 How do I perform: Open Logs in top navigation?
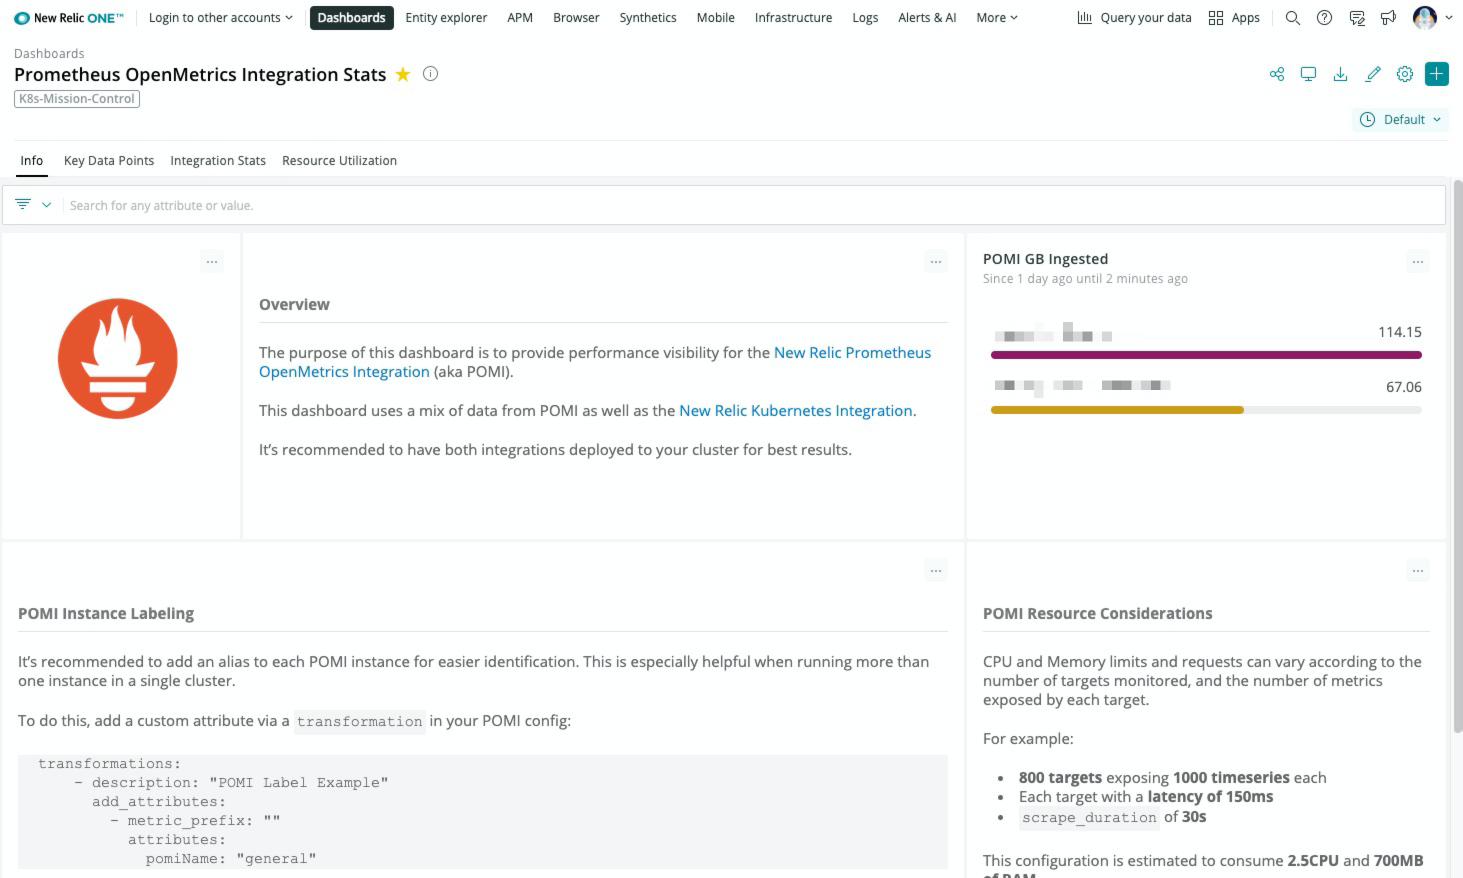pyautogui.click(x=865, y=18)
